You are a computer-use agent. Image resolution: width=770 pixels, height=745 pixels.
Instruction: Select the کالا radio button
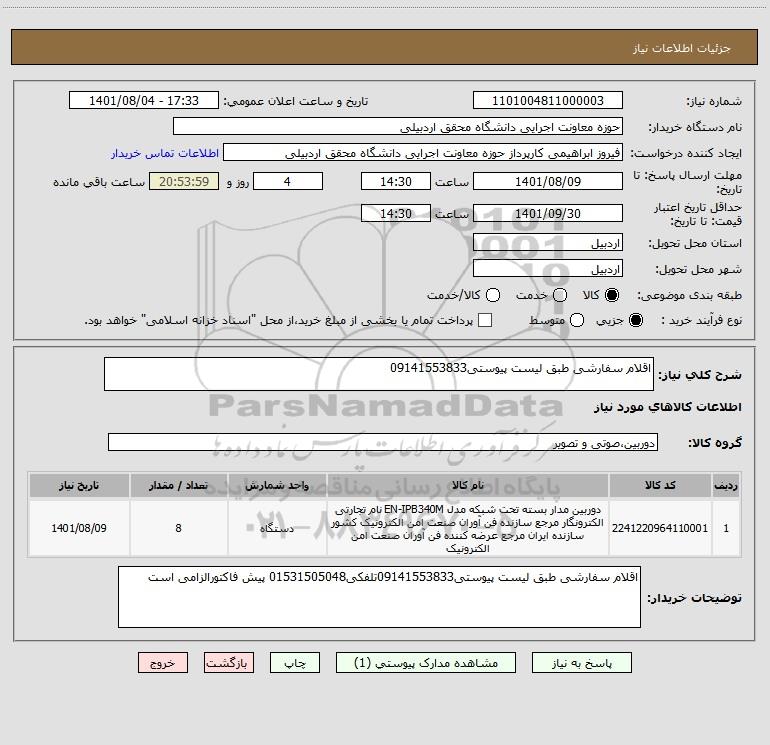tap(612, 295)
